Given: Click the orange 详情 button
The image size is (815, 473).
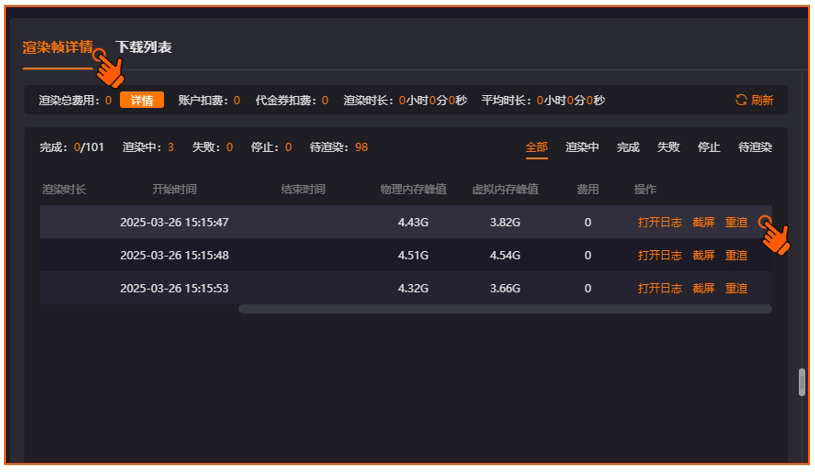Looking at the screenshot, I should click(x=141, y=100).
